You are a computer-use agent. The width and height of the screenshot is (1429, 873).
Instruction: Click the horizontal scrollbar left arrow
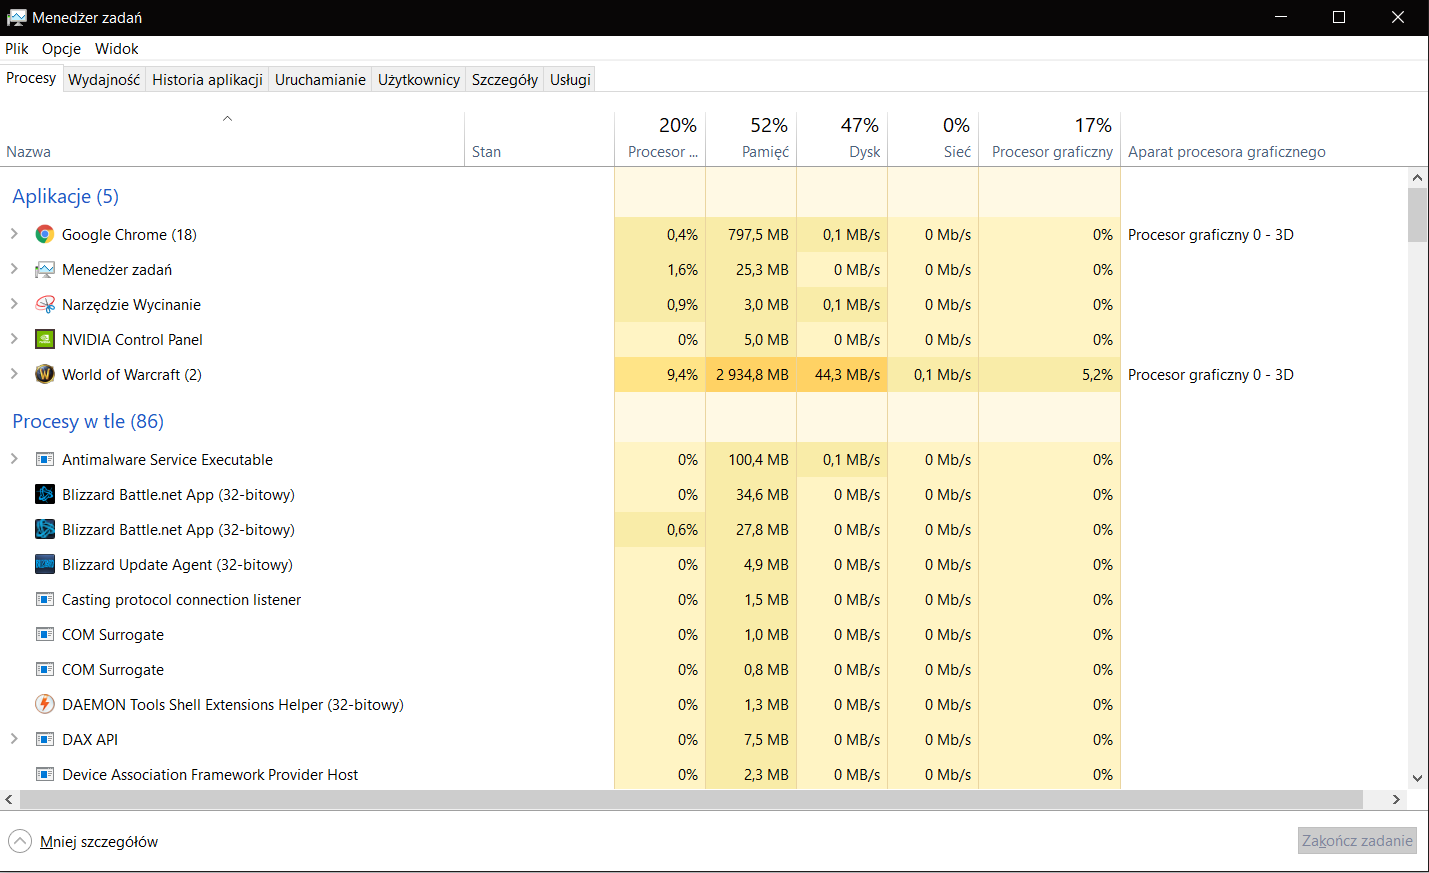tap(9, 799)
